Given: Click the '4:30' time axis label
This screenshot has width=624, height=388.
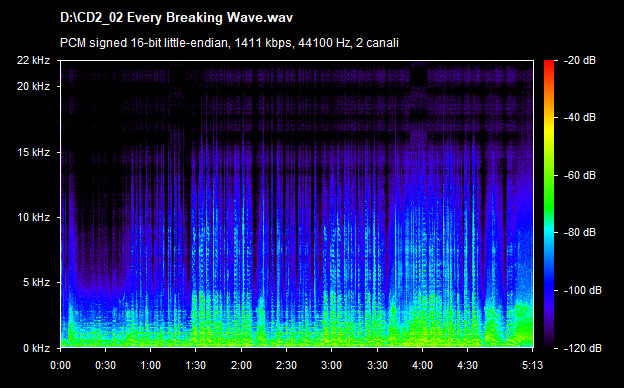Looking at the screenshot, I should pyautogui.click(x=467, y=365).
